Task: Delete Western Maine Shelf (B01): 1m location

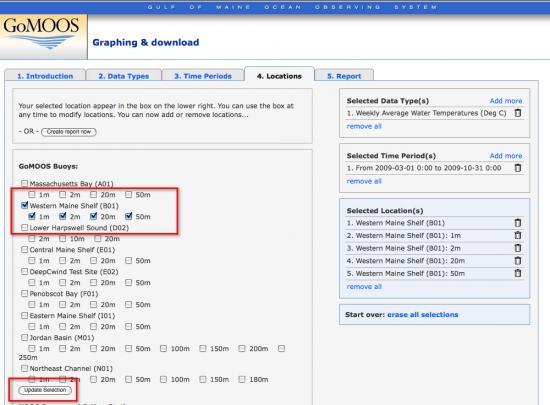Action: [x=518, y=235]
